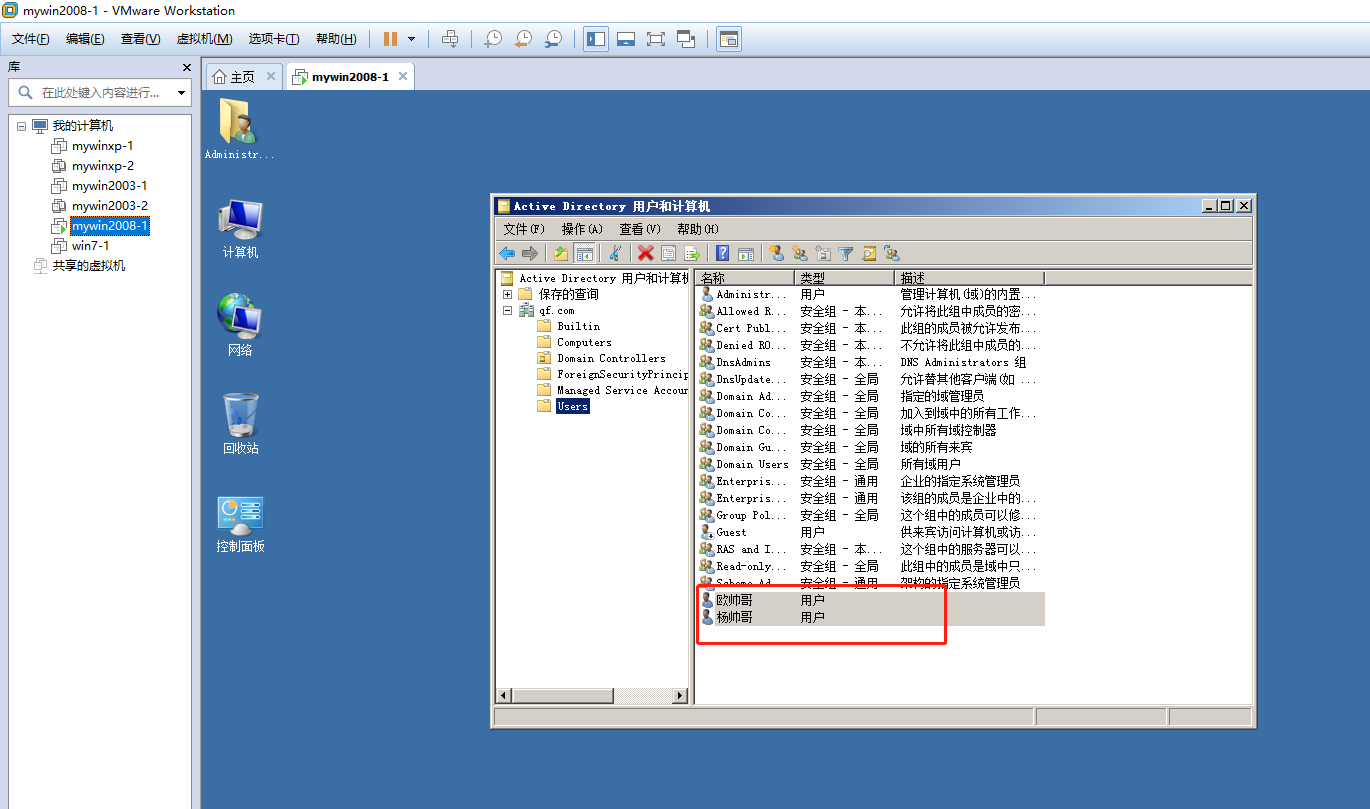Sort by the 类型 column header
The image size is (1370, 809).
click(845, 278)
